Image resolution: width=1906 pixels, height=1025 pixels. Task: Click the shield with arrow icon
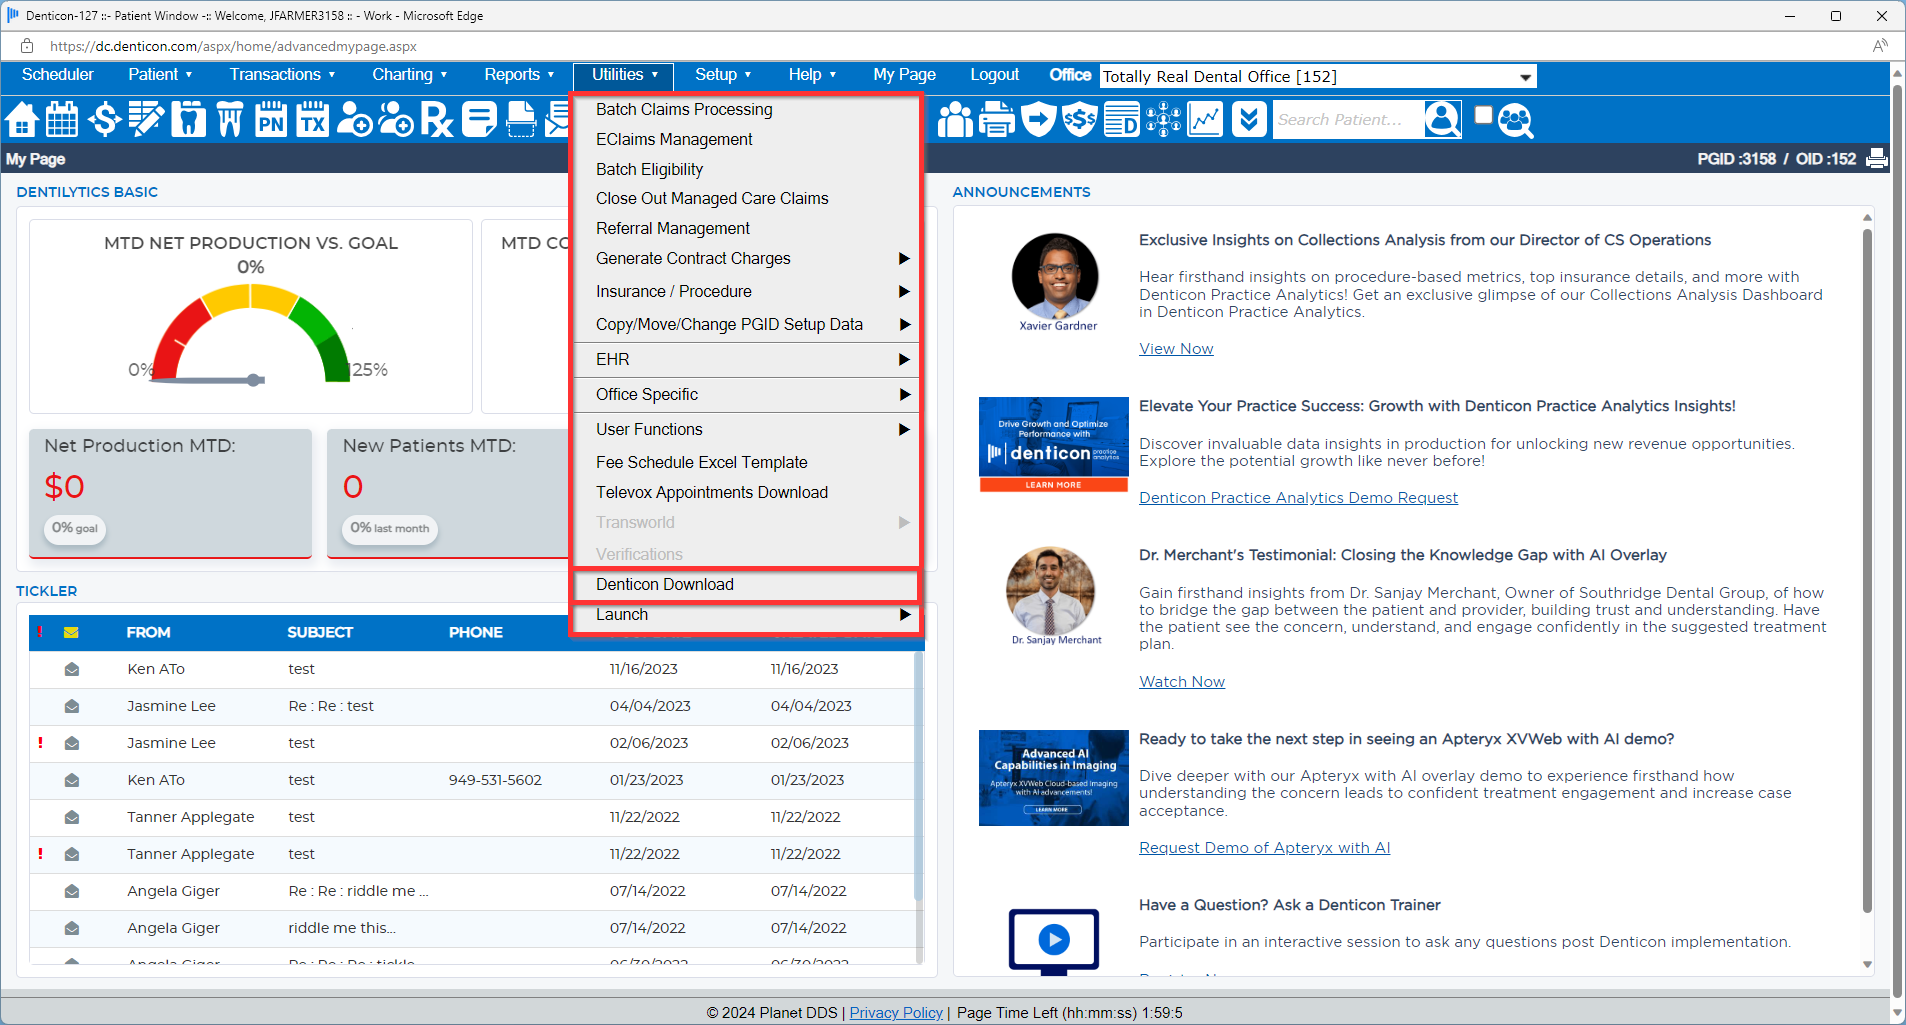pos(1039,120)
